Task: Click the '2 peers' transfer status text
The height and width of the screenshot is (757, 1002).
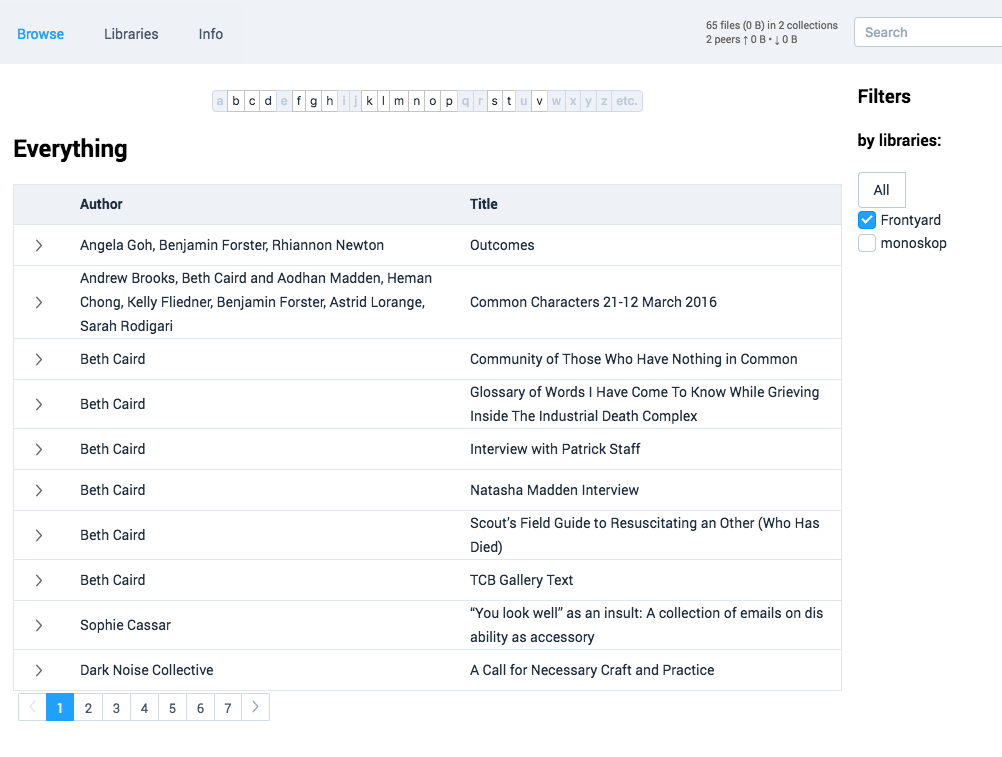Action: tap(752, 40)
